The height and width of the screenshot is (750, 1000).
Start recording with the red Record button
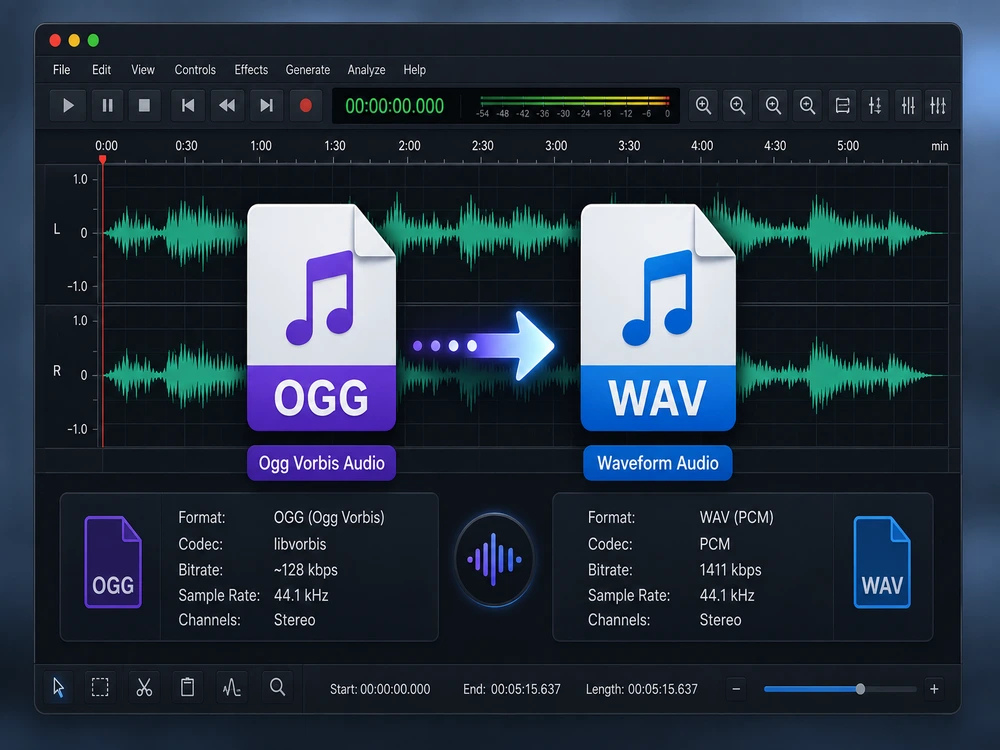coord(305,105)
